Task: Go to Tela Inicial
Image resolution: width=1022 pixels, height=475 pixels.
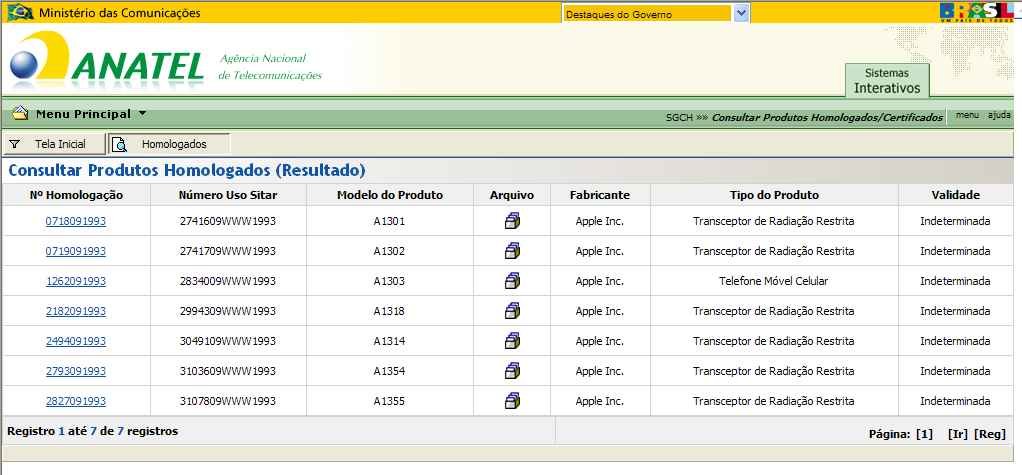Action: pos(53,144)
